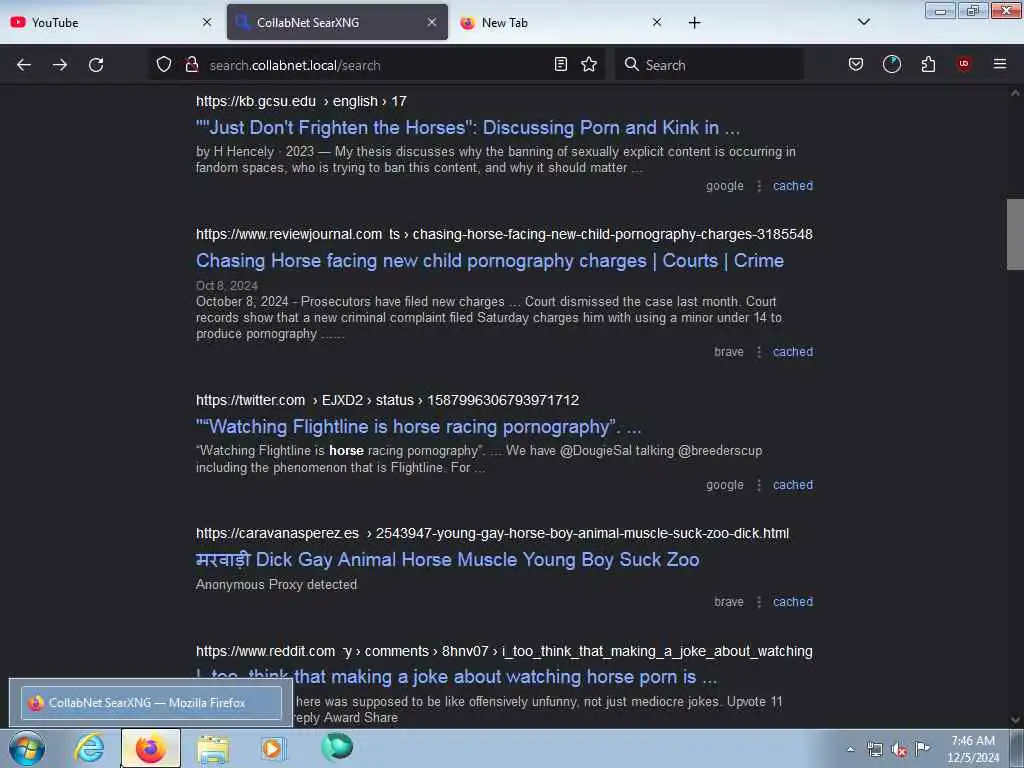Click the Show desktop strip
The height and width of the screenshot is (768, 1024).
click(x=1017, y=749)
